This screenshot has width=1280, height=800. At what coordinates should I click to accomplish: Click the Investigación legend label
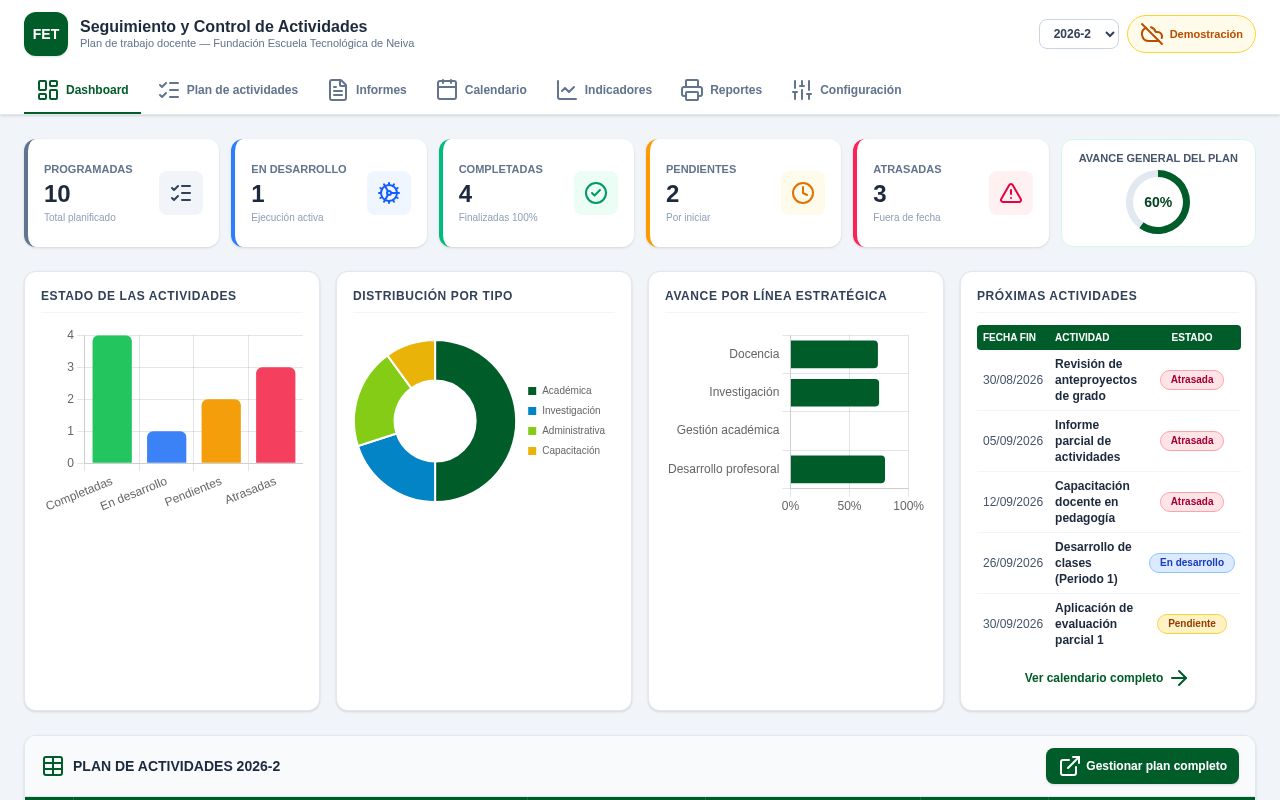571,411
